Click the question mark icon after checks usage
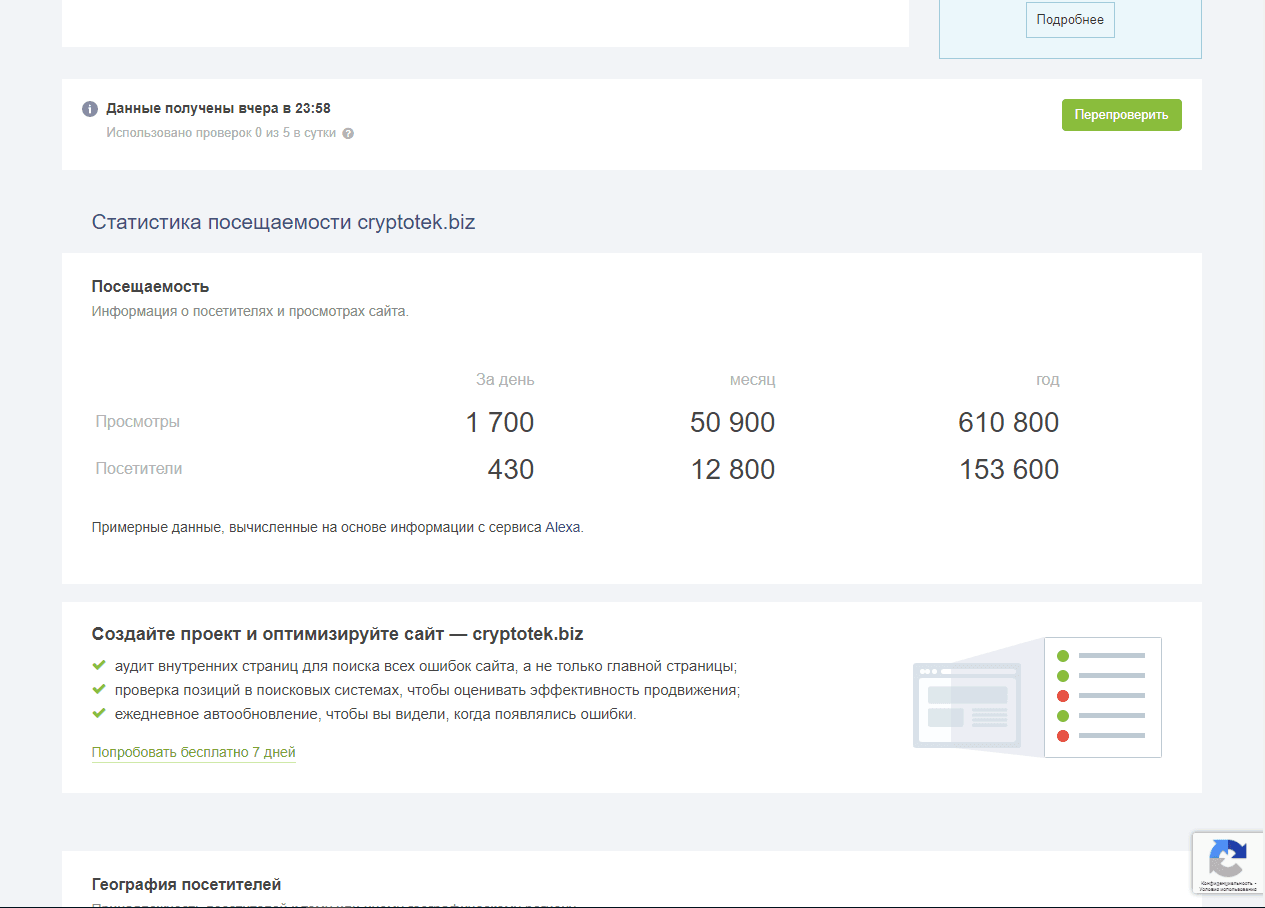Image resolution: width=1265 pixels, height=908 pixels. click(x=348, y=134)
